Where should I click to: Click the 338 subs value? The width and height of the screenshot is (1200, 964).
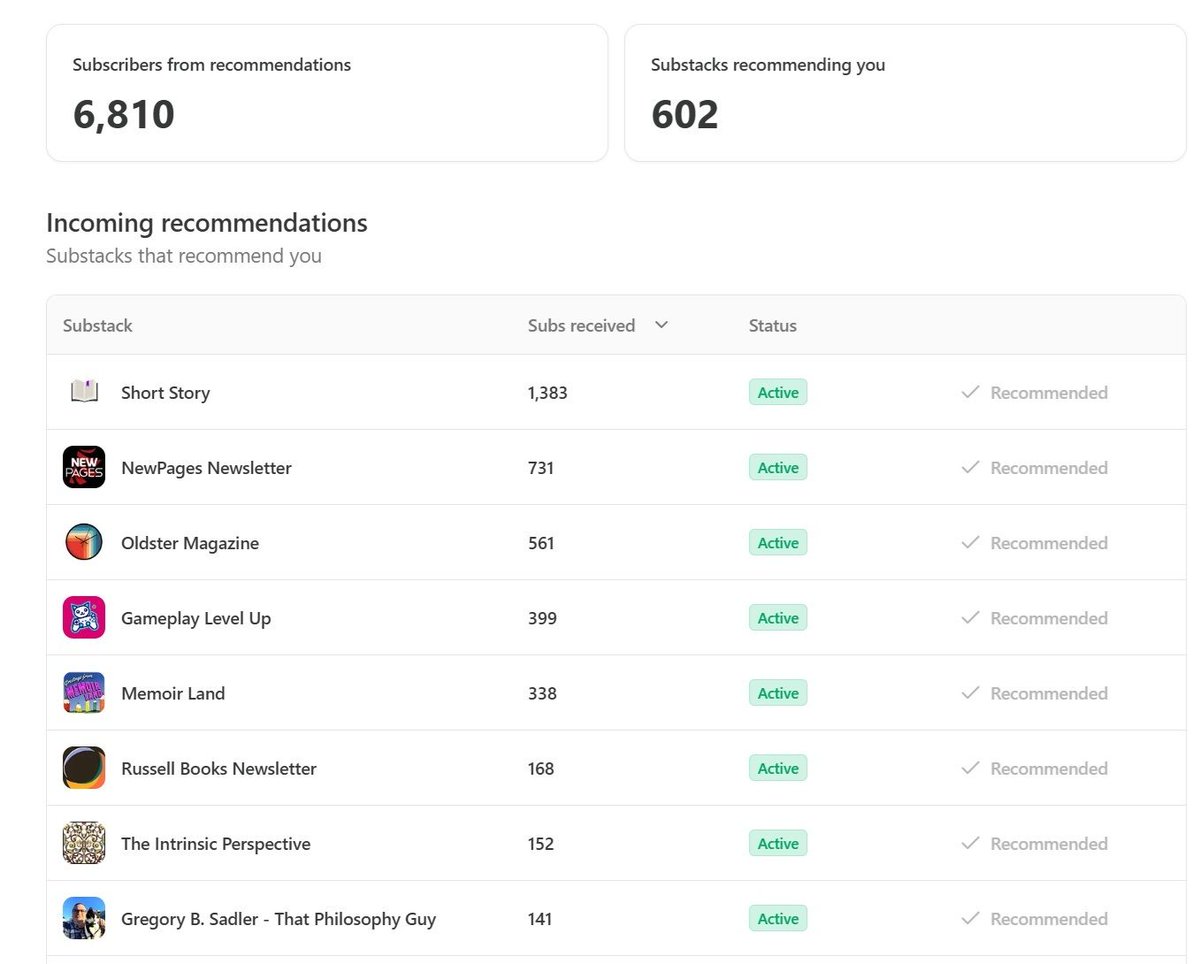pyautogui.click(x=542, y=693)
